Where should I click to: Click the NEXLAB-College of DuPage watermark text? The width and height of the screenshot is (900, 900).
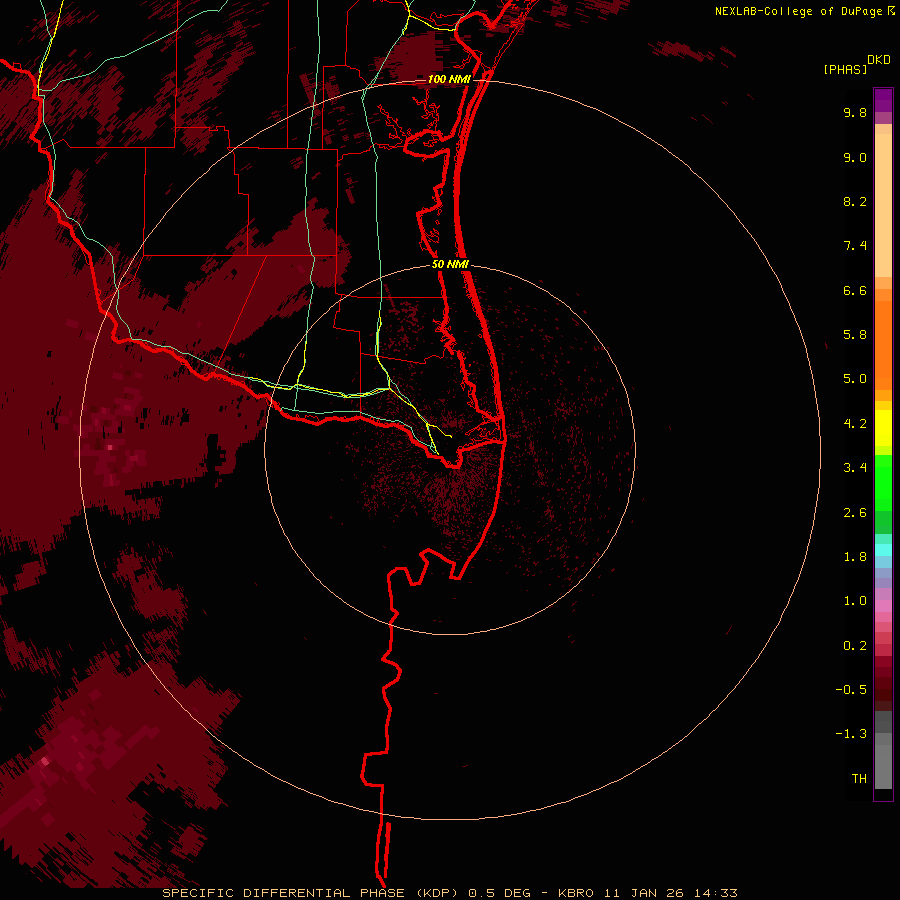804,11
